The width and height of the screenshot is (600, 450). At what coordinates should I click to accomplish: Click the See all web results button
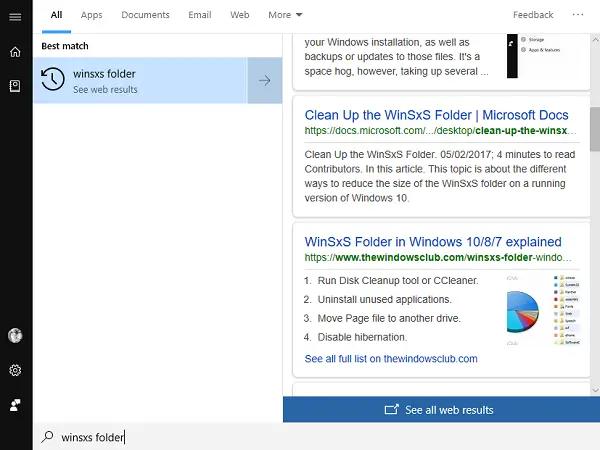pos(441,409)
